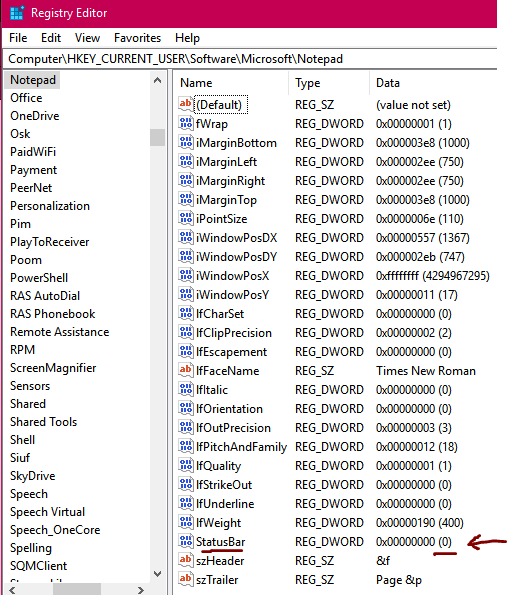Click the DWORD icon next to fWrap
The width and height of the screenshot is (507, 595).
coord(185,123)
